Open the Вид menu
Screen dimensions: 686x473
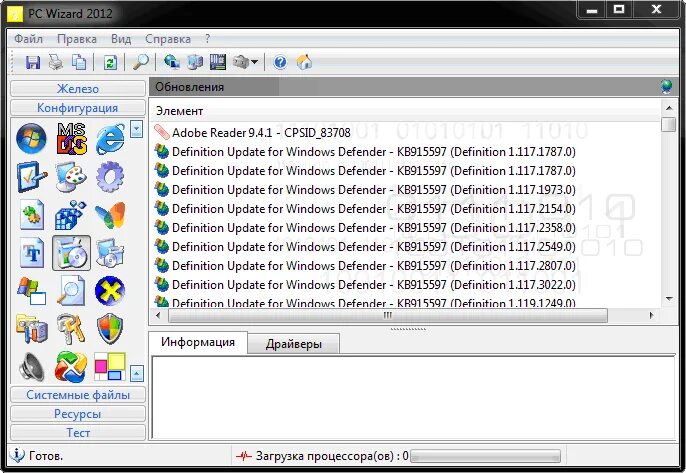pos(121,39)
